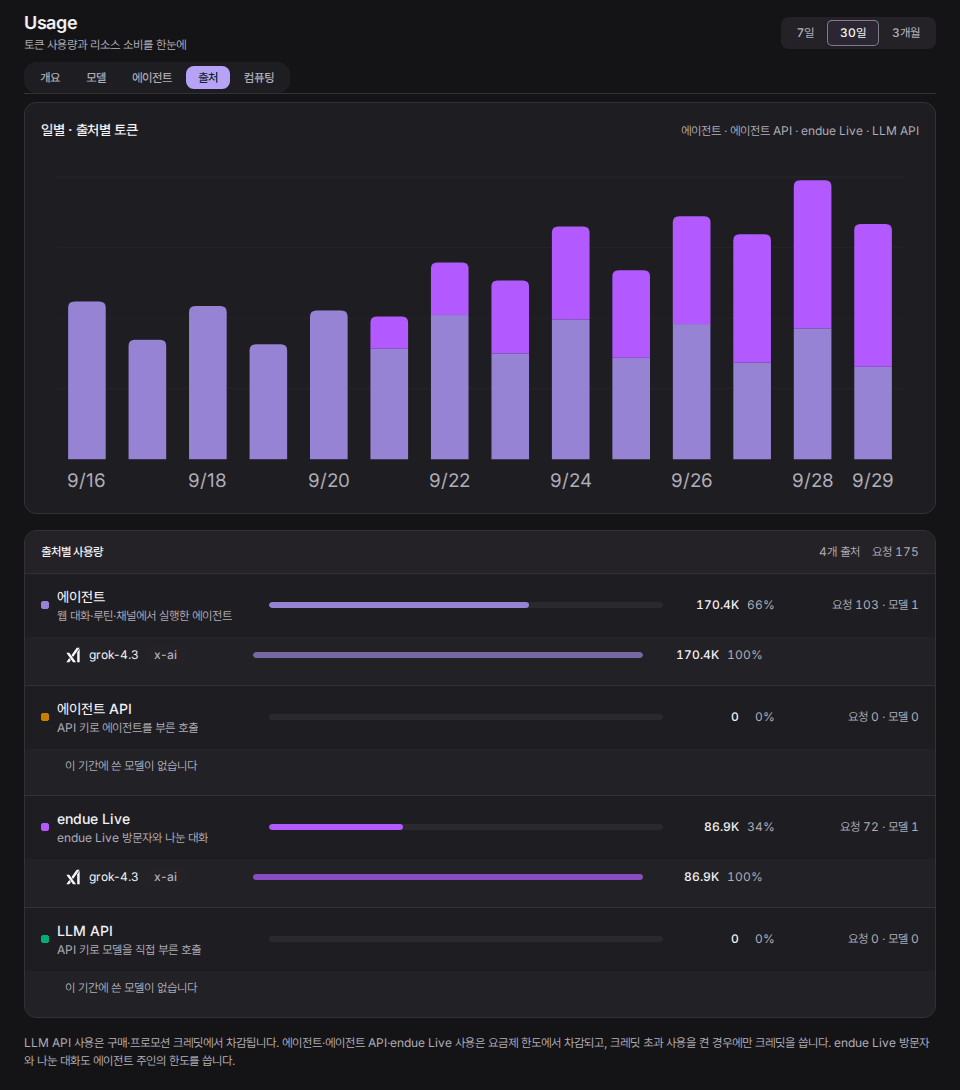The width and height of the screenshot is (960, 1090).
Task: Click the '4개 출처' count text
Action: [839, 551]
